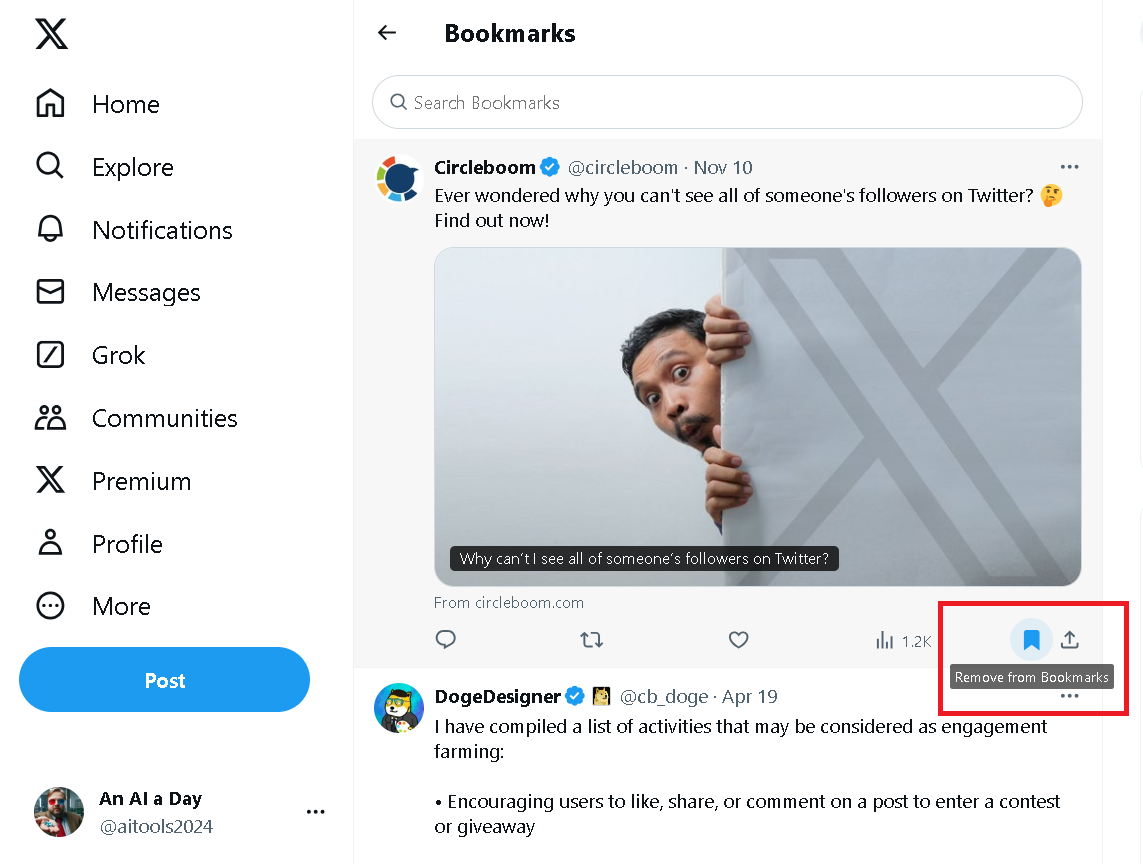The width and height of the screenshot is (1143, 864).
Task: Share Circleboom's post via the upload icon
Action: (1070, 639)
